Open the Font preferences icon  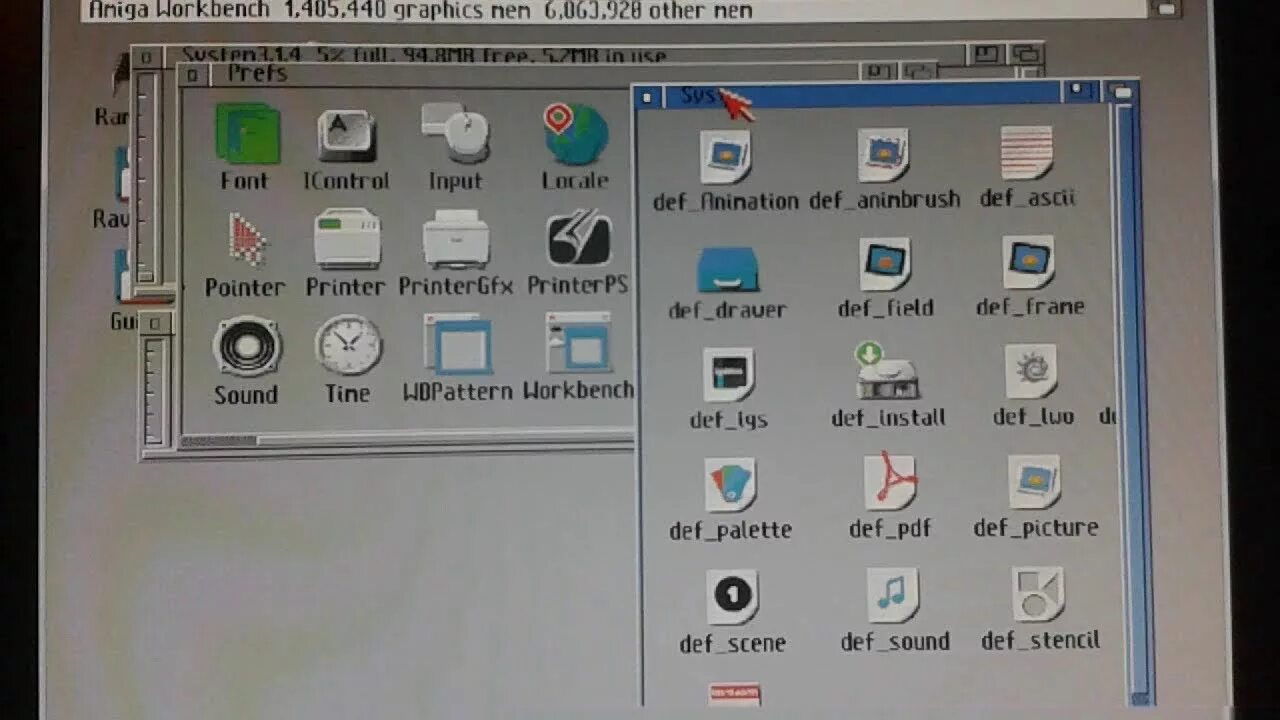(x=246, y=134)
